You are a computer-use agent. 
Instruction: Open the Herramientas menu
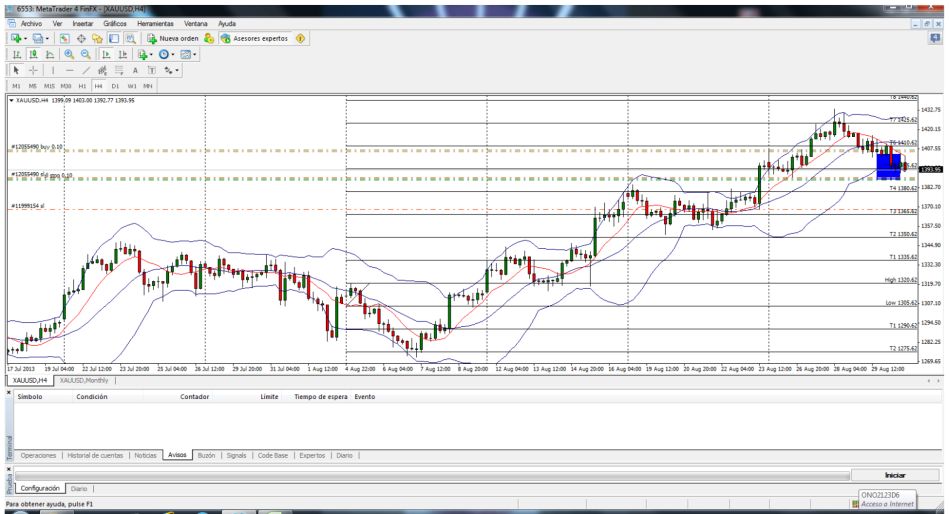(x=155, y=23)
